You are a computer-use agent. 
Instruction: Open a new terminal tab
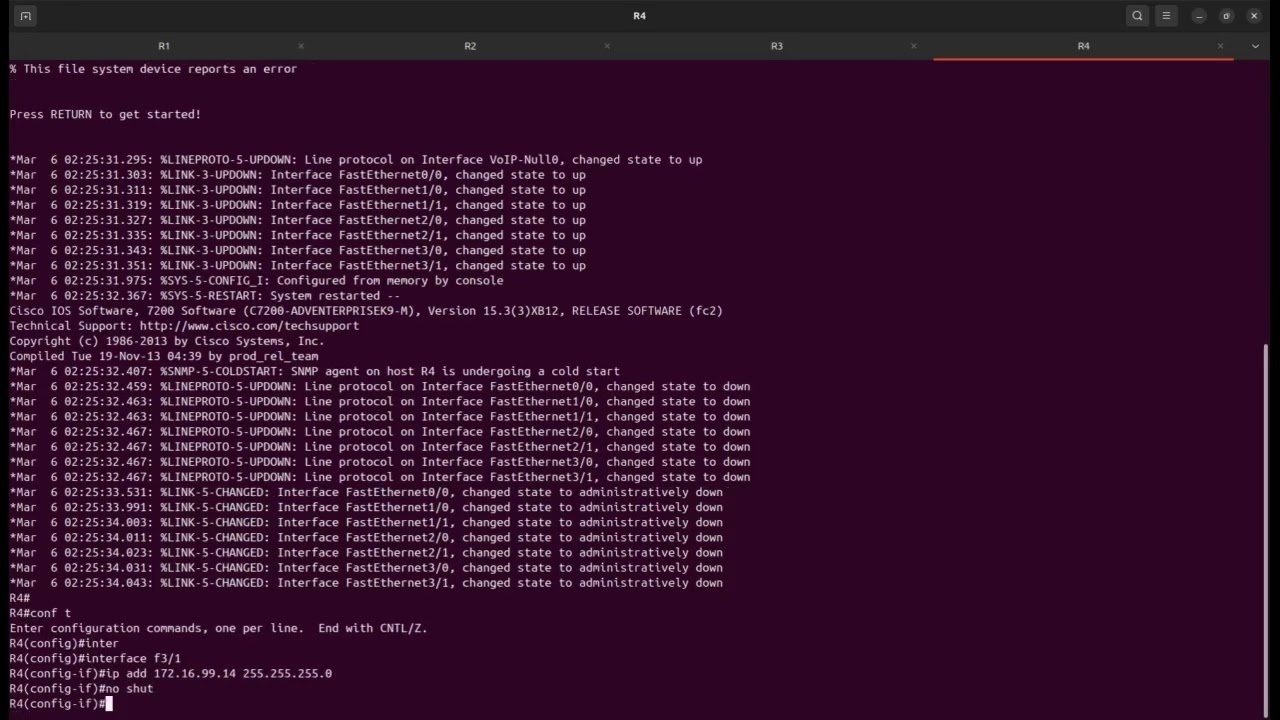click(25, 16)
